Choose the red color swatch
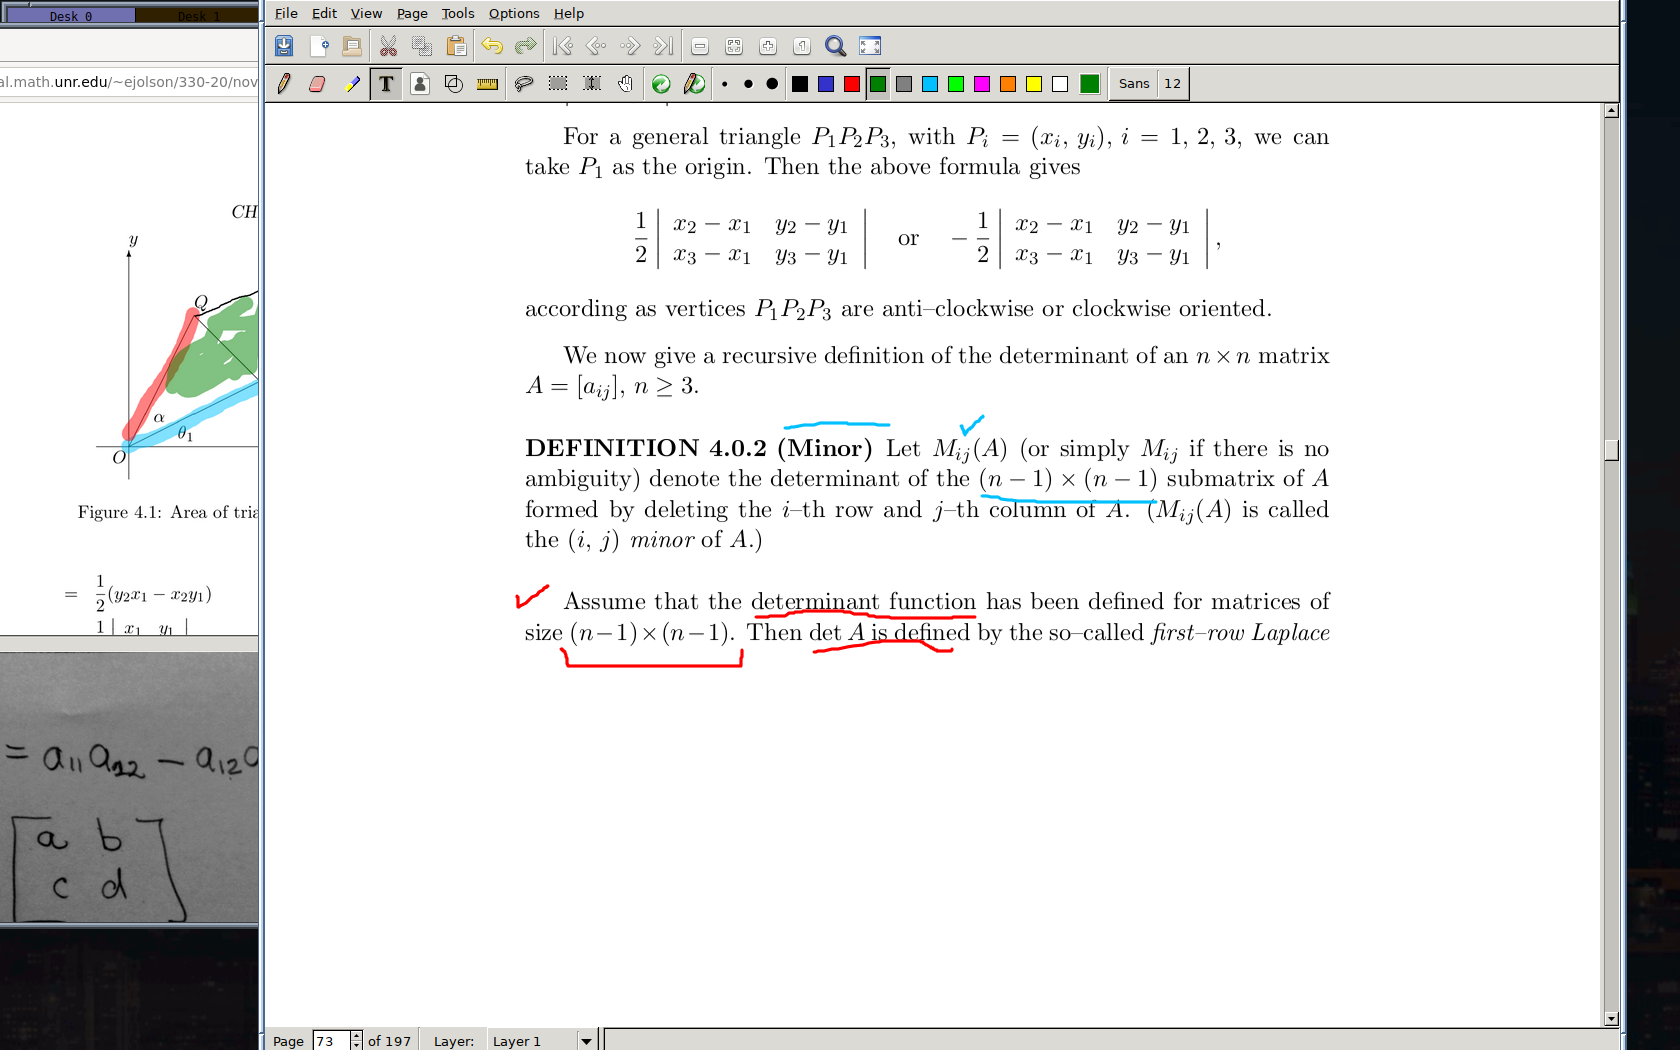This screenshot has width=1680, height=1050. click(852, 84)
